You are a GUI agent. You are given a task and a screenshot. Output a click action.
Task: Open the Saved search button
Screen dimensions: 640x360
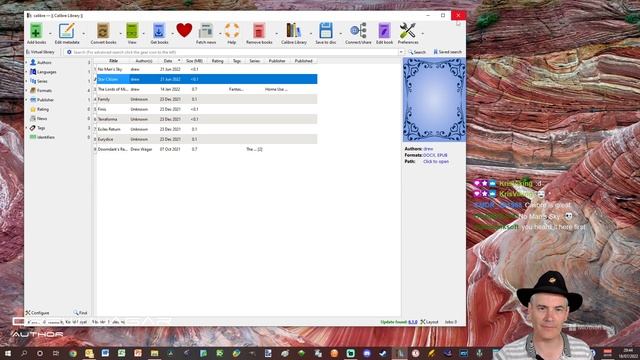tap(447, 52)
